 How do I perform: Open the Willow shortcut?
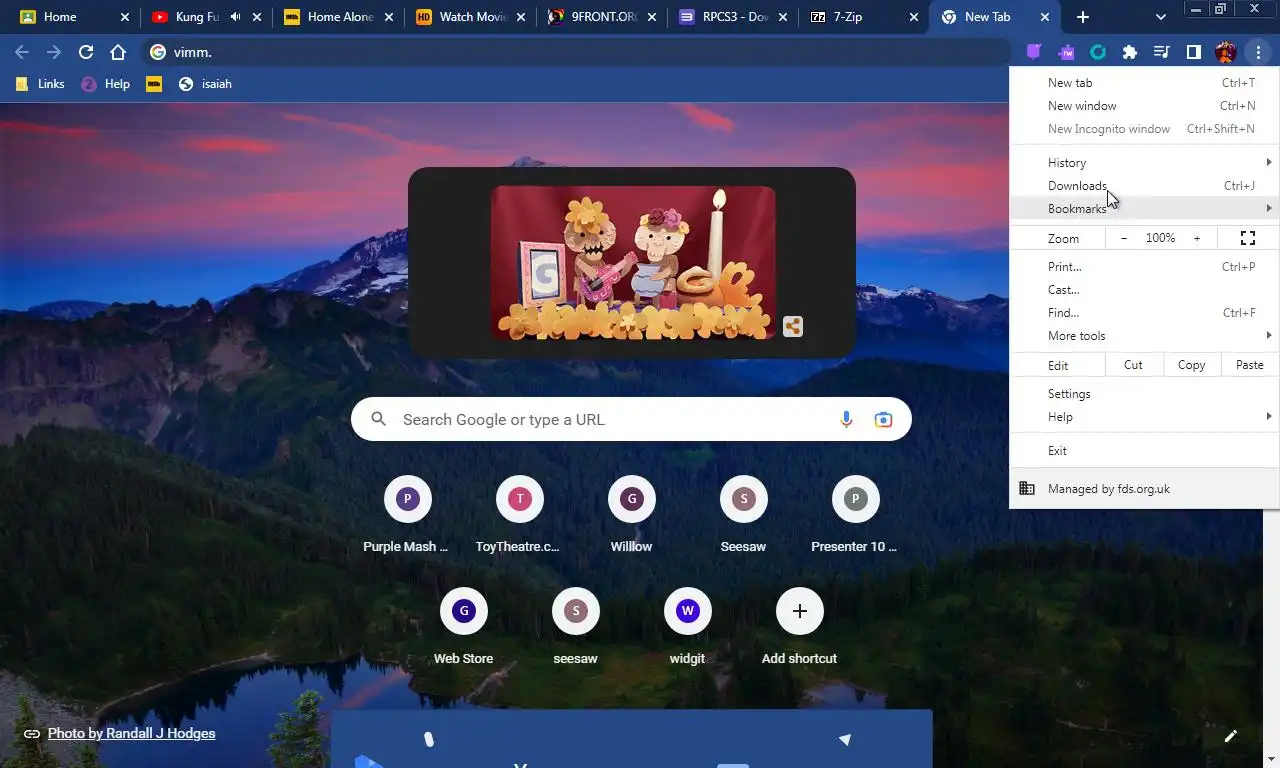631,516
